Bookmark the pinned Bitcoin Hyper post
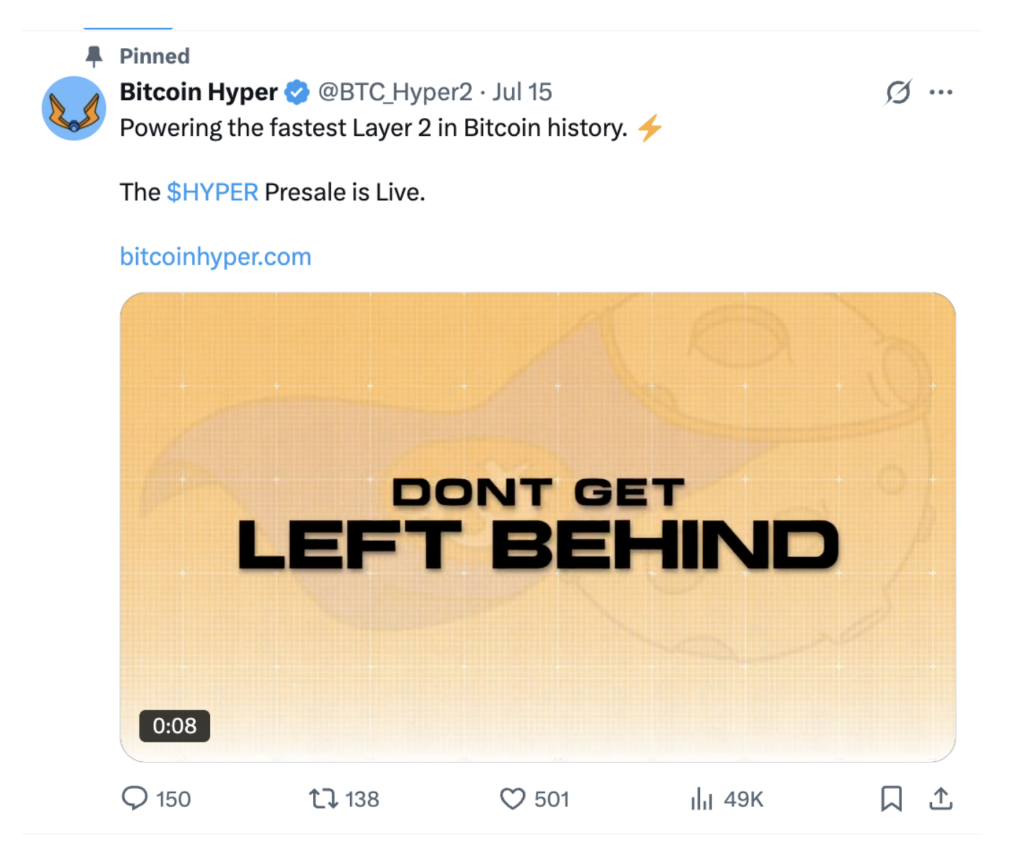Viewport: 1024px width, 848px height. [x=891, y=798]
